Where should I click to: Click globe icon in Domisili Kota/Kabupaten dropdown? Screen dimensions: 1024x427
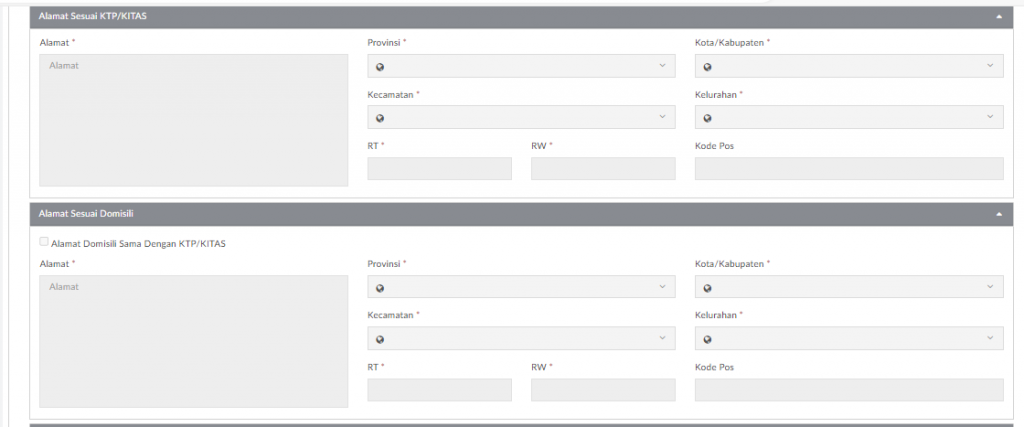tap(707, 288)
